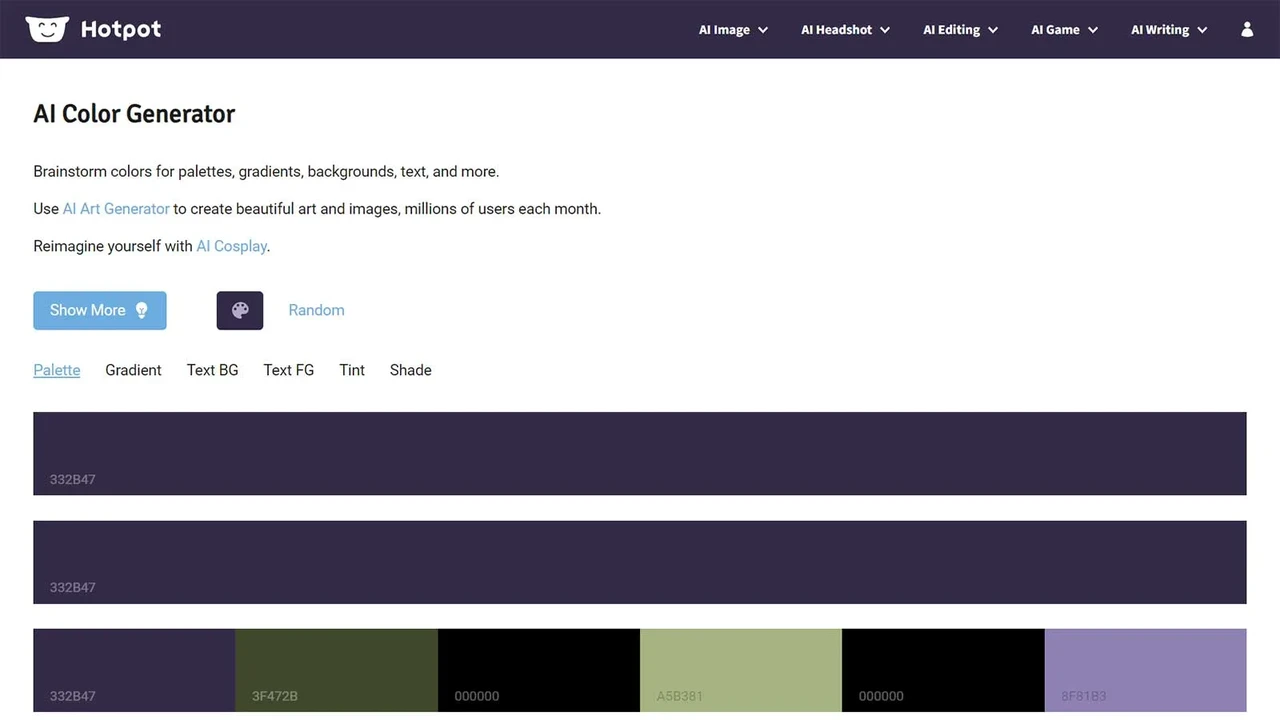Image resolution: width=1280 pixels, height=720 pixels.
Task: Switch to the Gradient tab
Action: 133,370
